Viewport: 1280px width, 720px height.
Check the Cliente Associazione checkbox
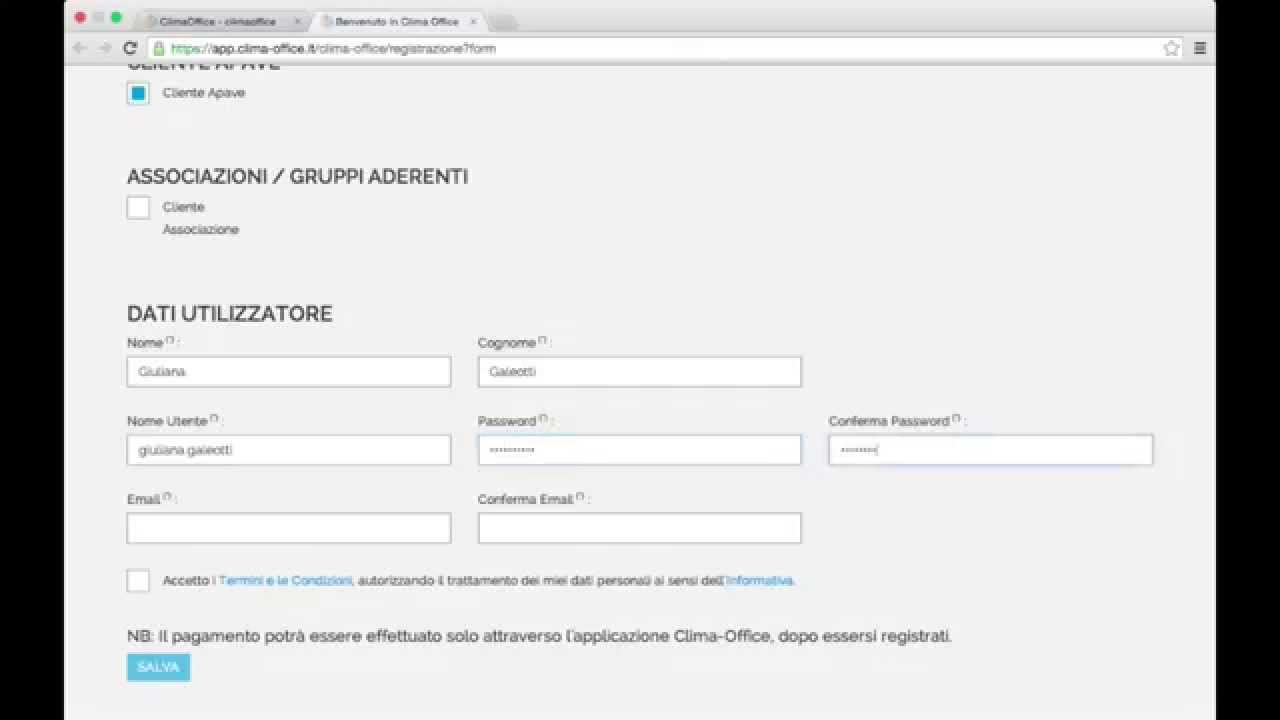tap(138, 208)
